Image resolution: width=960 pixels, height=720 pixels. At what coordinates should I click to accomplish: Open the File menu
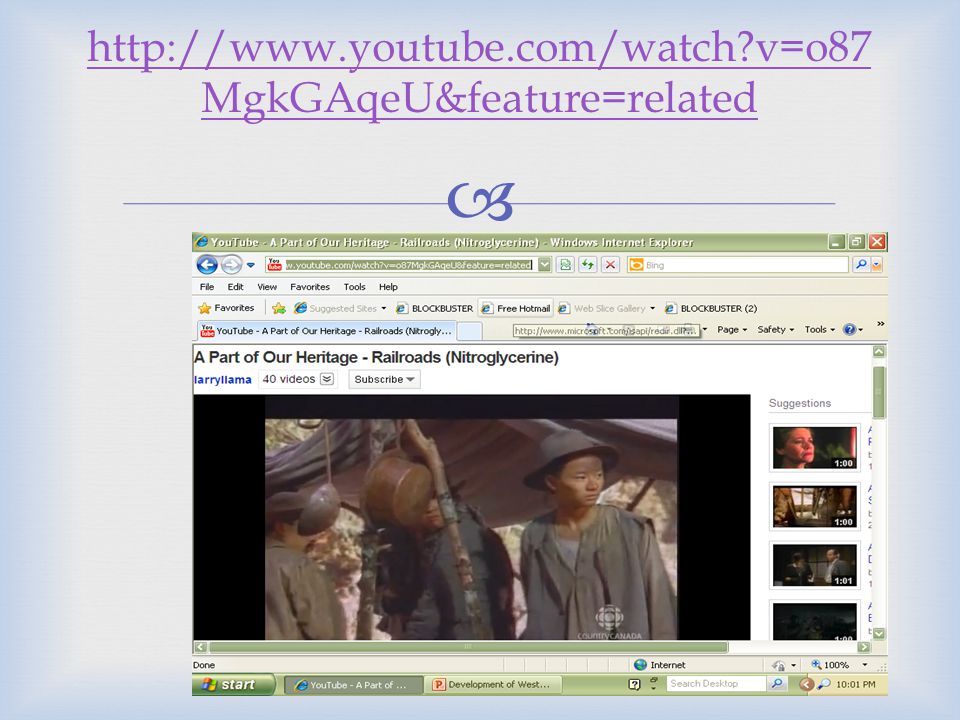click(207, 287)
